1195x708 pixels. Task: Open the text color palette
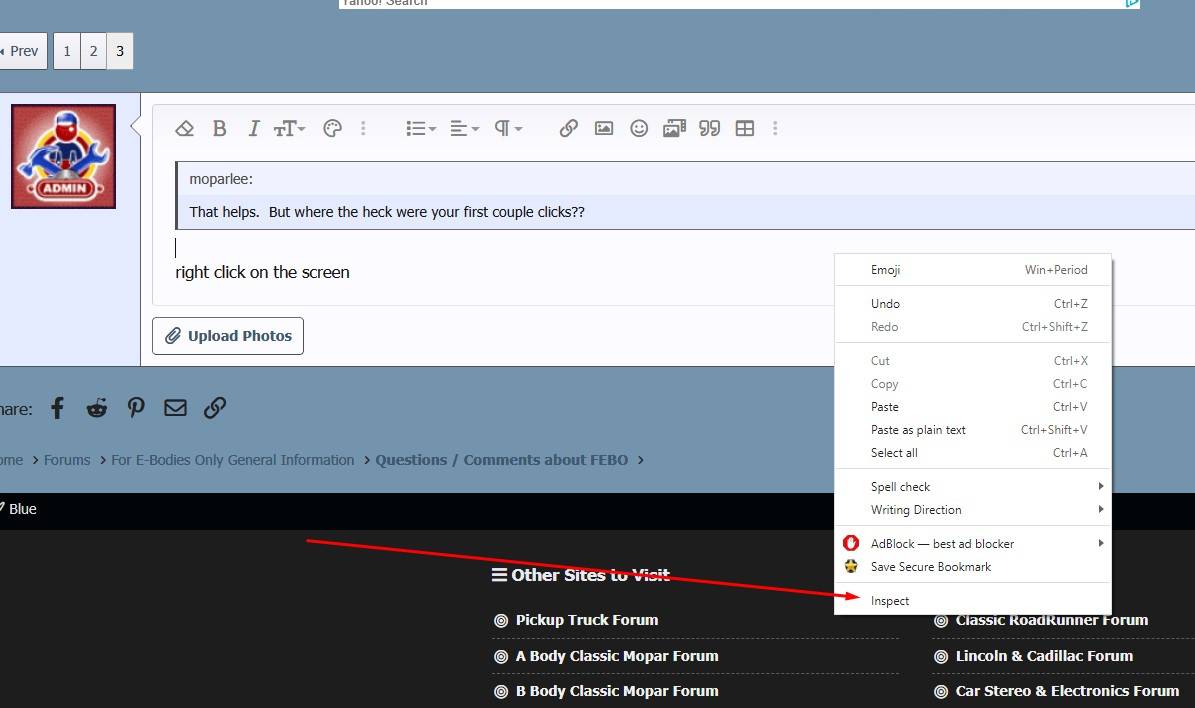pos(333,128)
